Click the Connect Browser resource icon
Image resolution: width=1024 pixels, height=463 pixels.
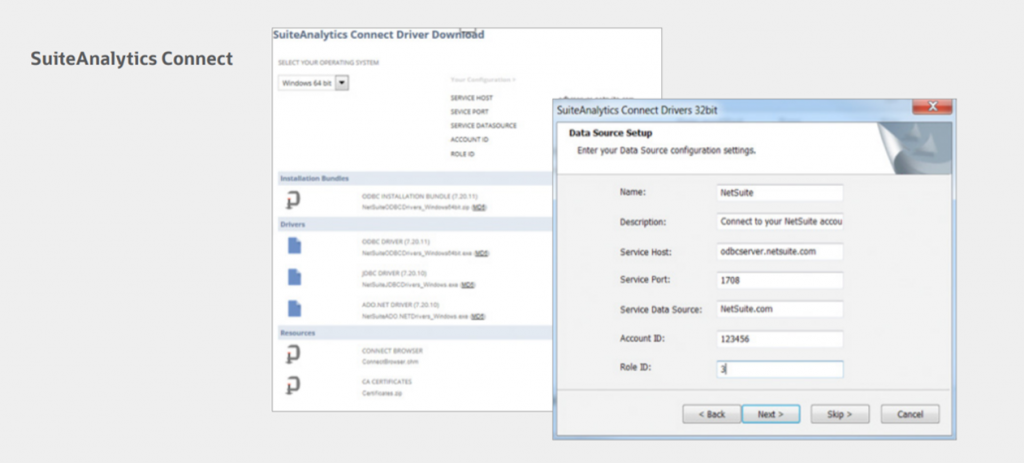point(294,355)
